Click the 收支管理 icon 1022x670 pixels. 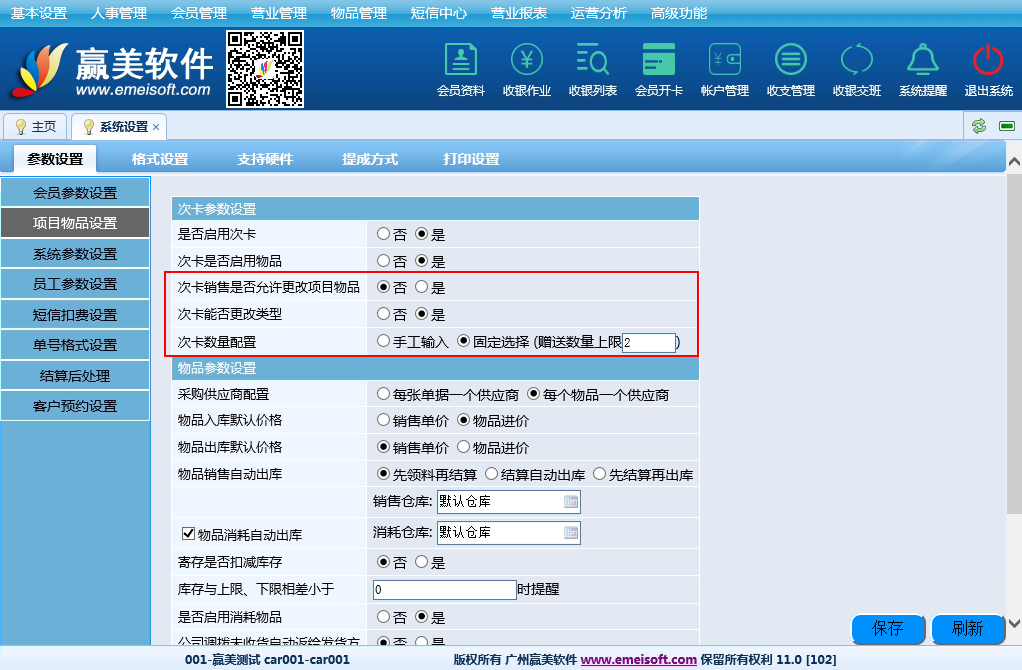click(791, 70)
